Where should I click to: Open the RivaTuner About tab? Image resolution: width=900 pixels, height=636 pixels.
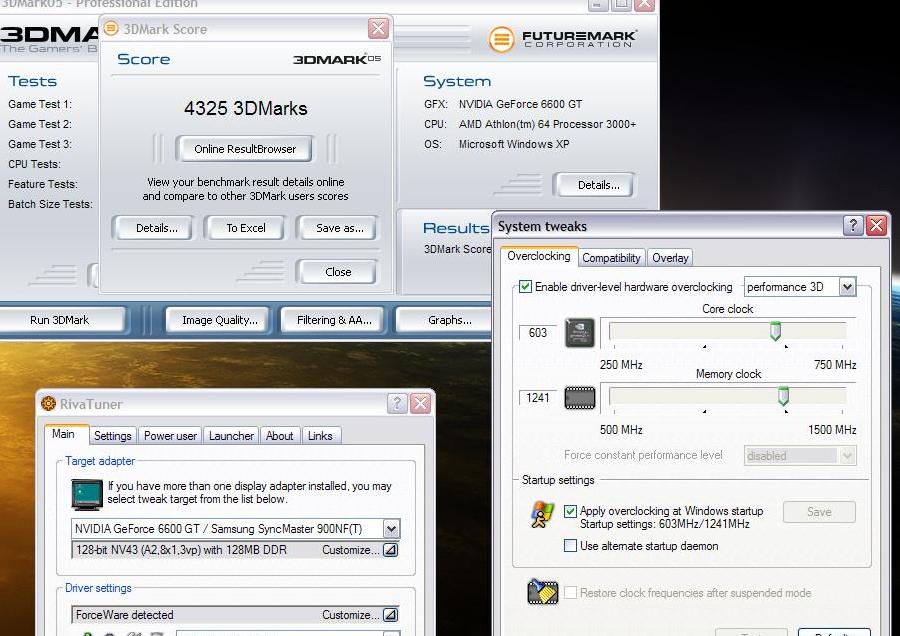pyautogui.click(x=280, y=436)
